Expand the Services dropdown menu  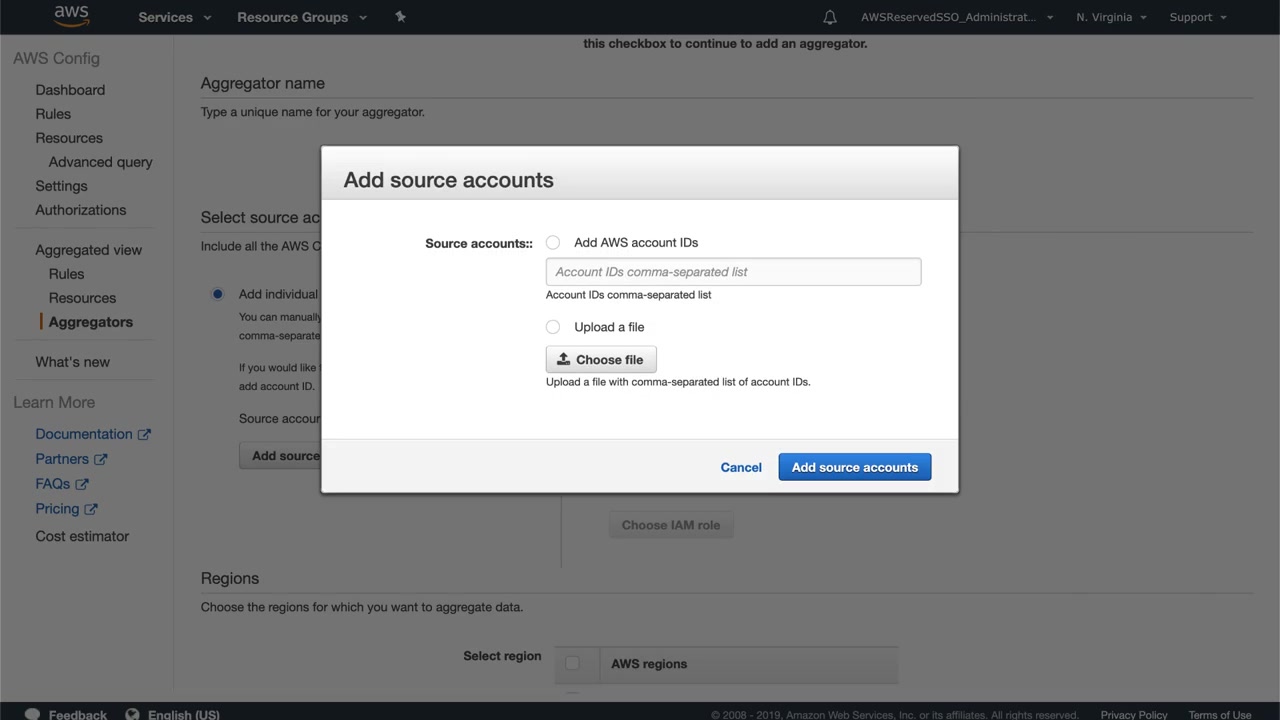coord(175,17)
